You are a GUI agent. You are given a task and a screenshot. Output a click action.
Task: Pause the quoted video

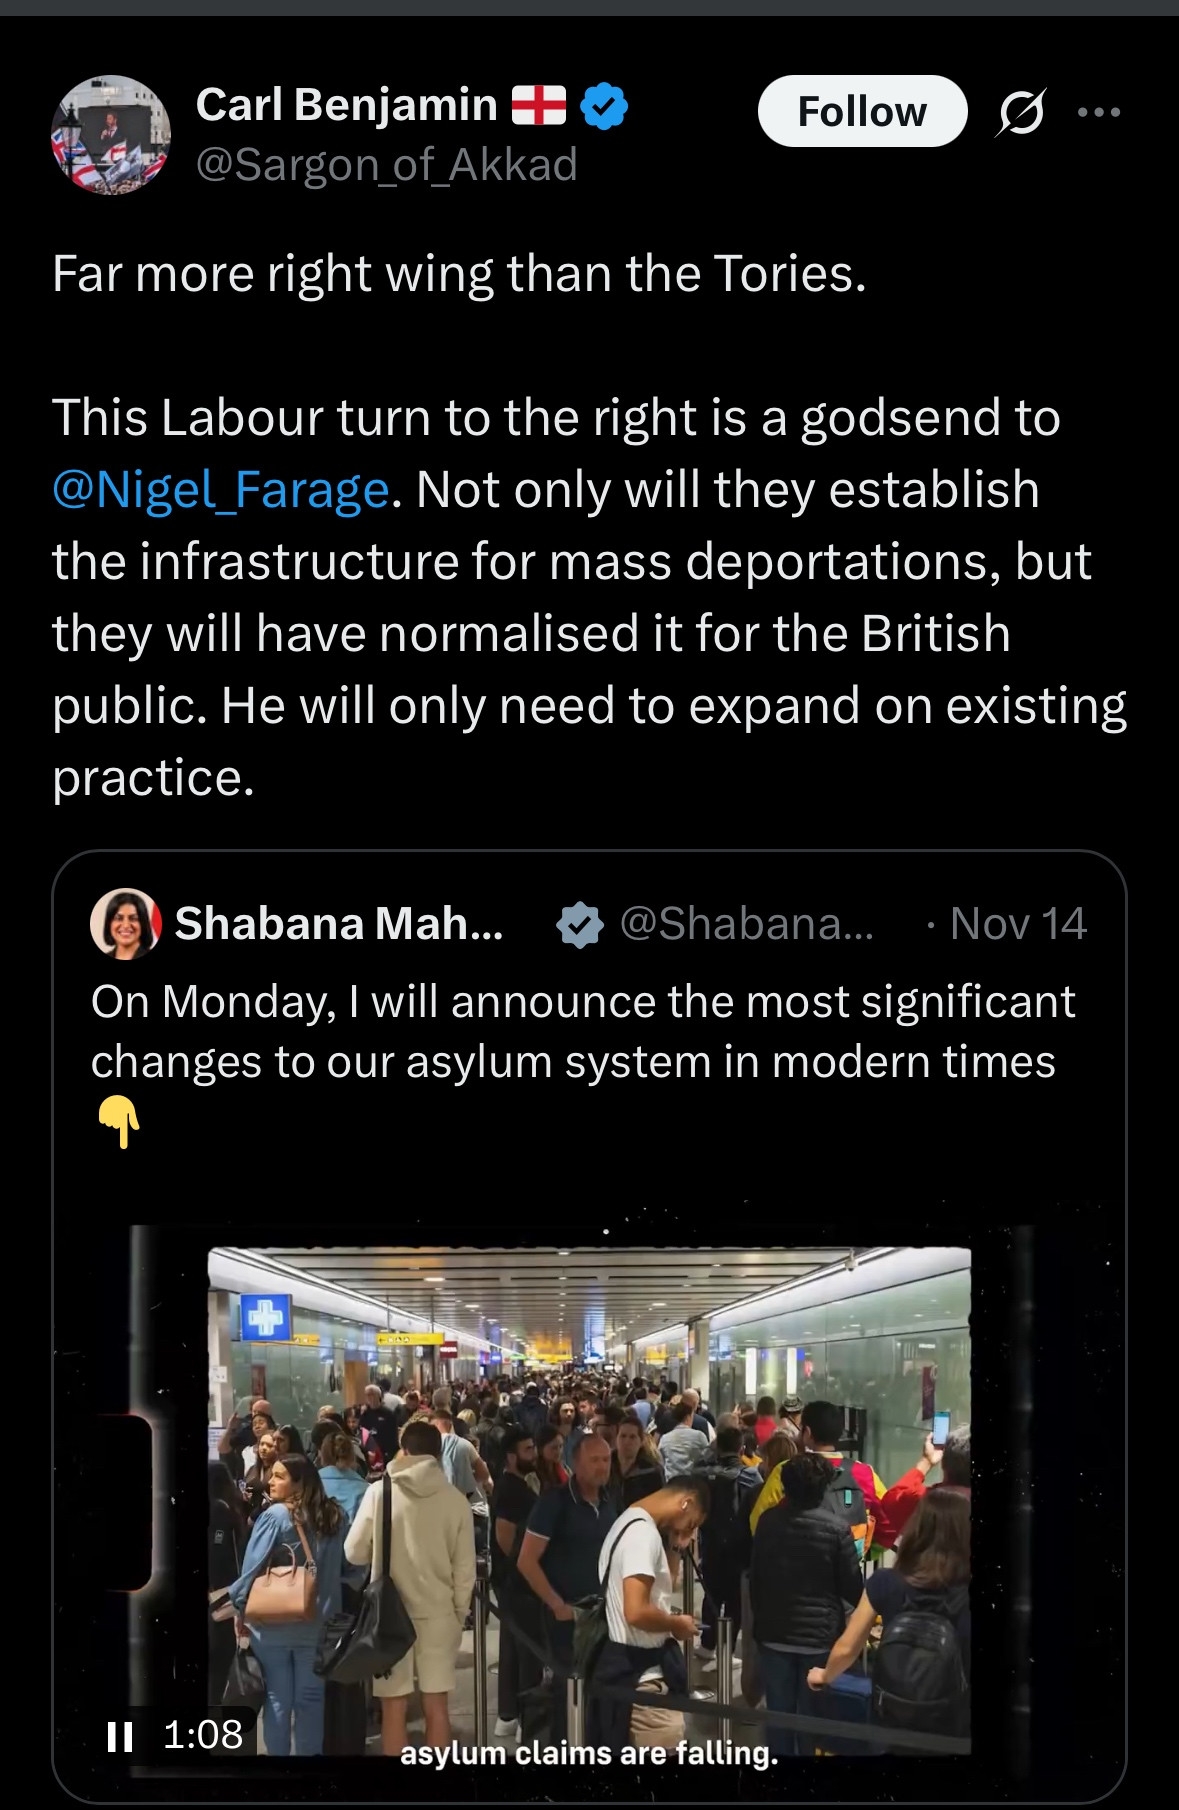[120, 1736]
